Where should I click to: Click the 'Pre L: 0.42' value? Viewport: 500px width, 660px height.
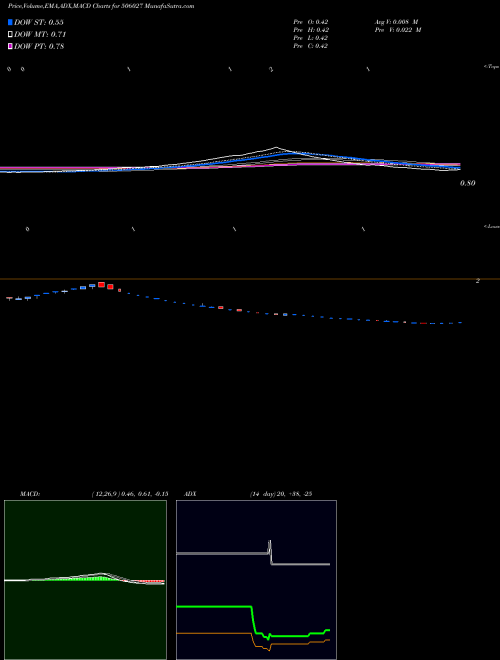[311, 38]
